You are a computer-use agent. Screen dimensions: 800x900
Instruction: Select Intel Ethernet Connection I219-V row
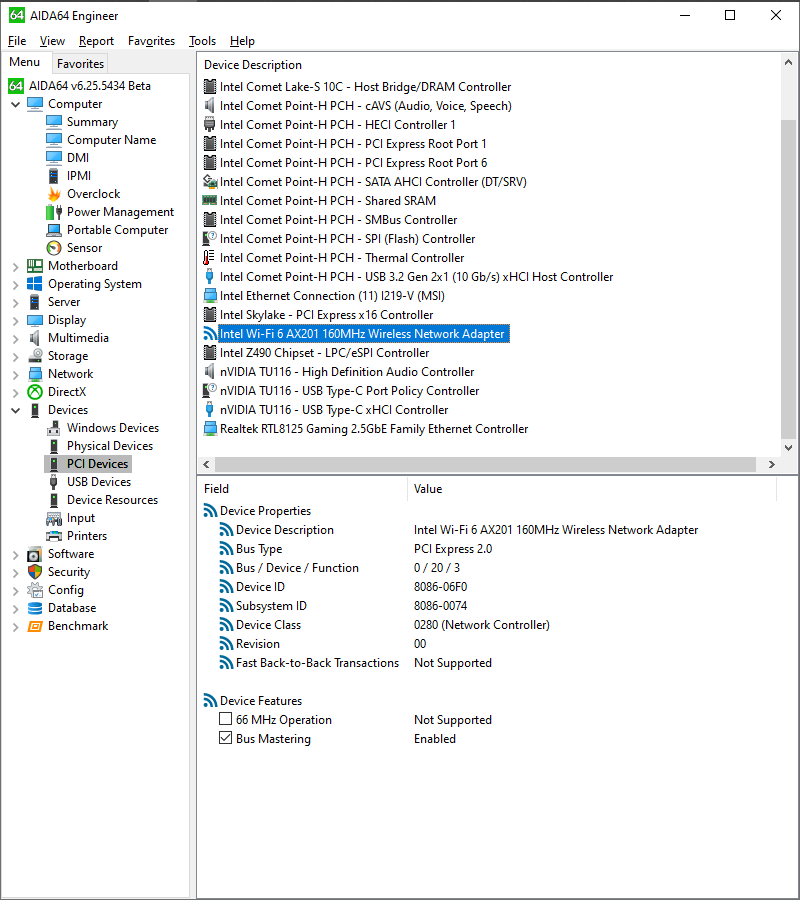pyautogui.click(x=332, y=296)
